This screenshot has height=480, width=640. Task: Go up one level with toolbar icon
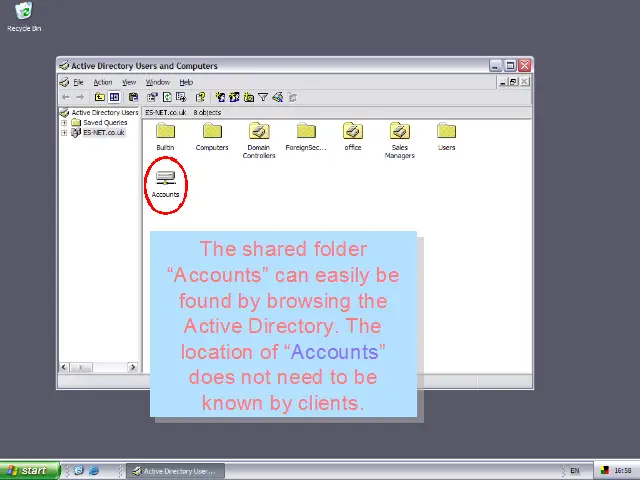tap(100, 97)
